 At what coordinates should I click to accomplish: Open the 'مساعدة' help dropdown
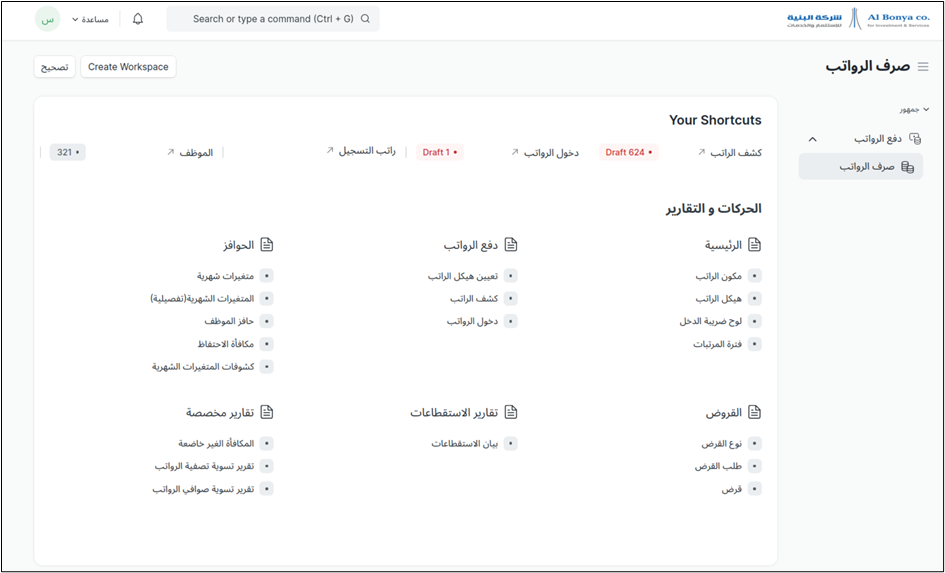coord(91,19)
